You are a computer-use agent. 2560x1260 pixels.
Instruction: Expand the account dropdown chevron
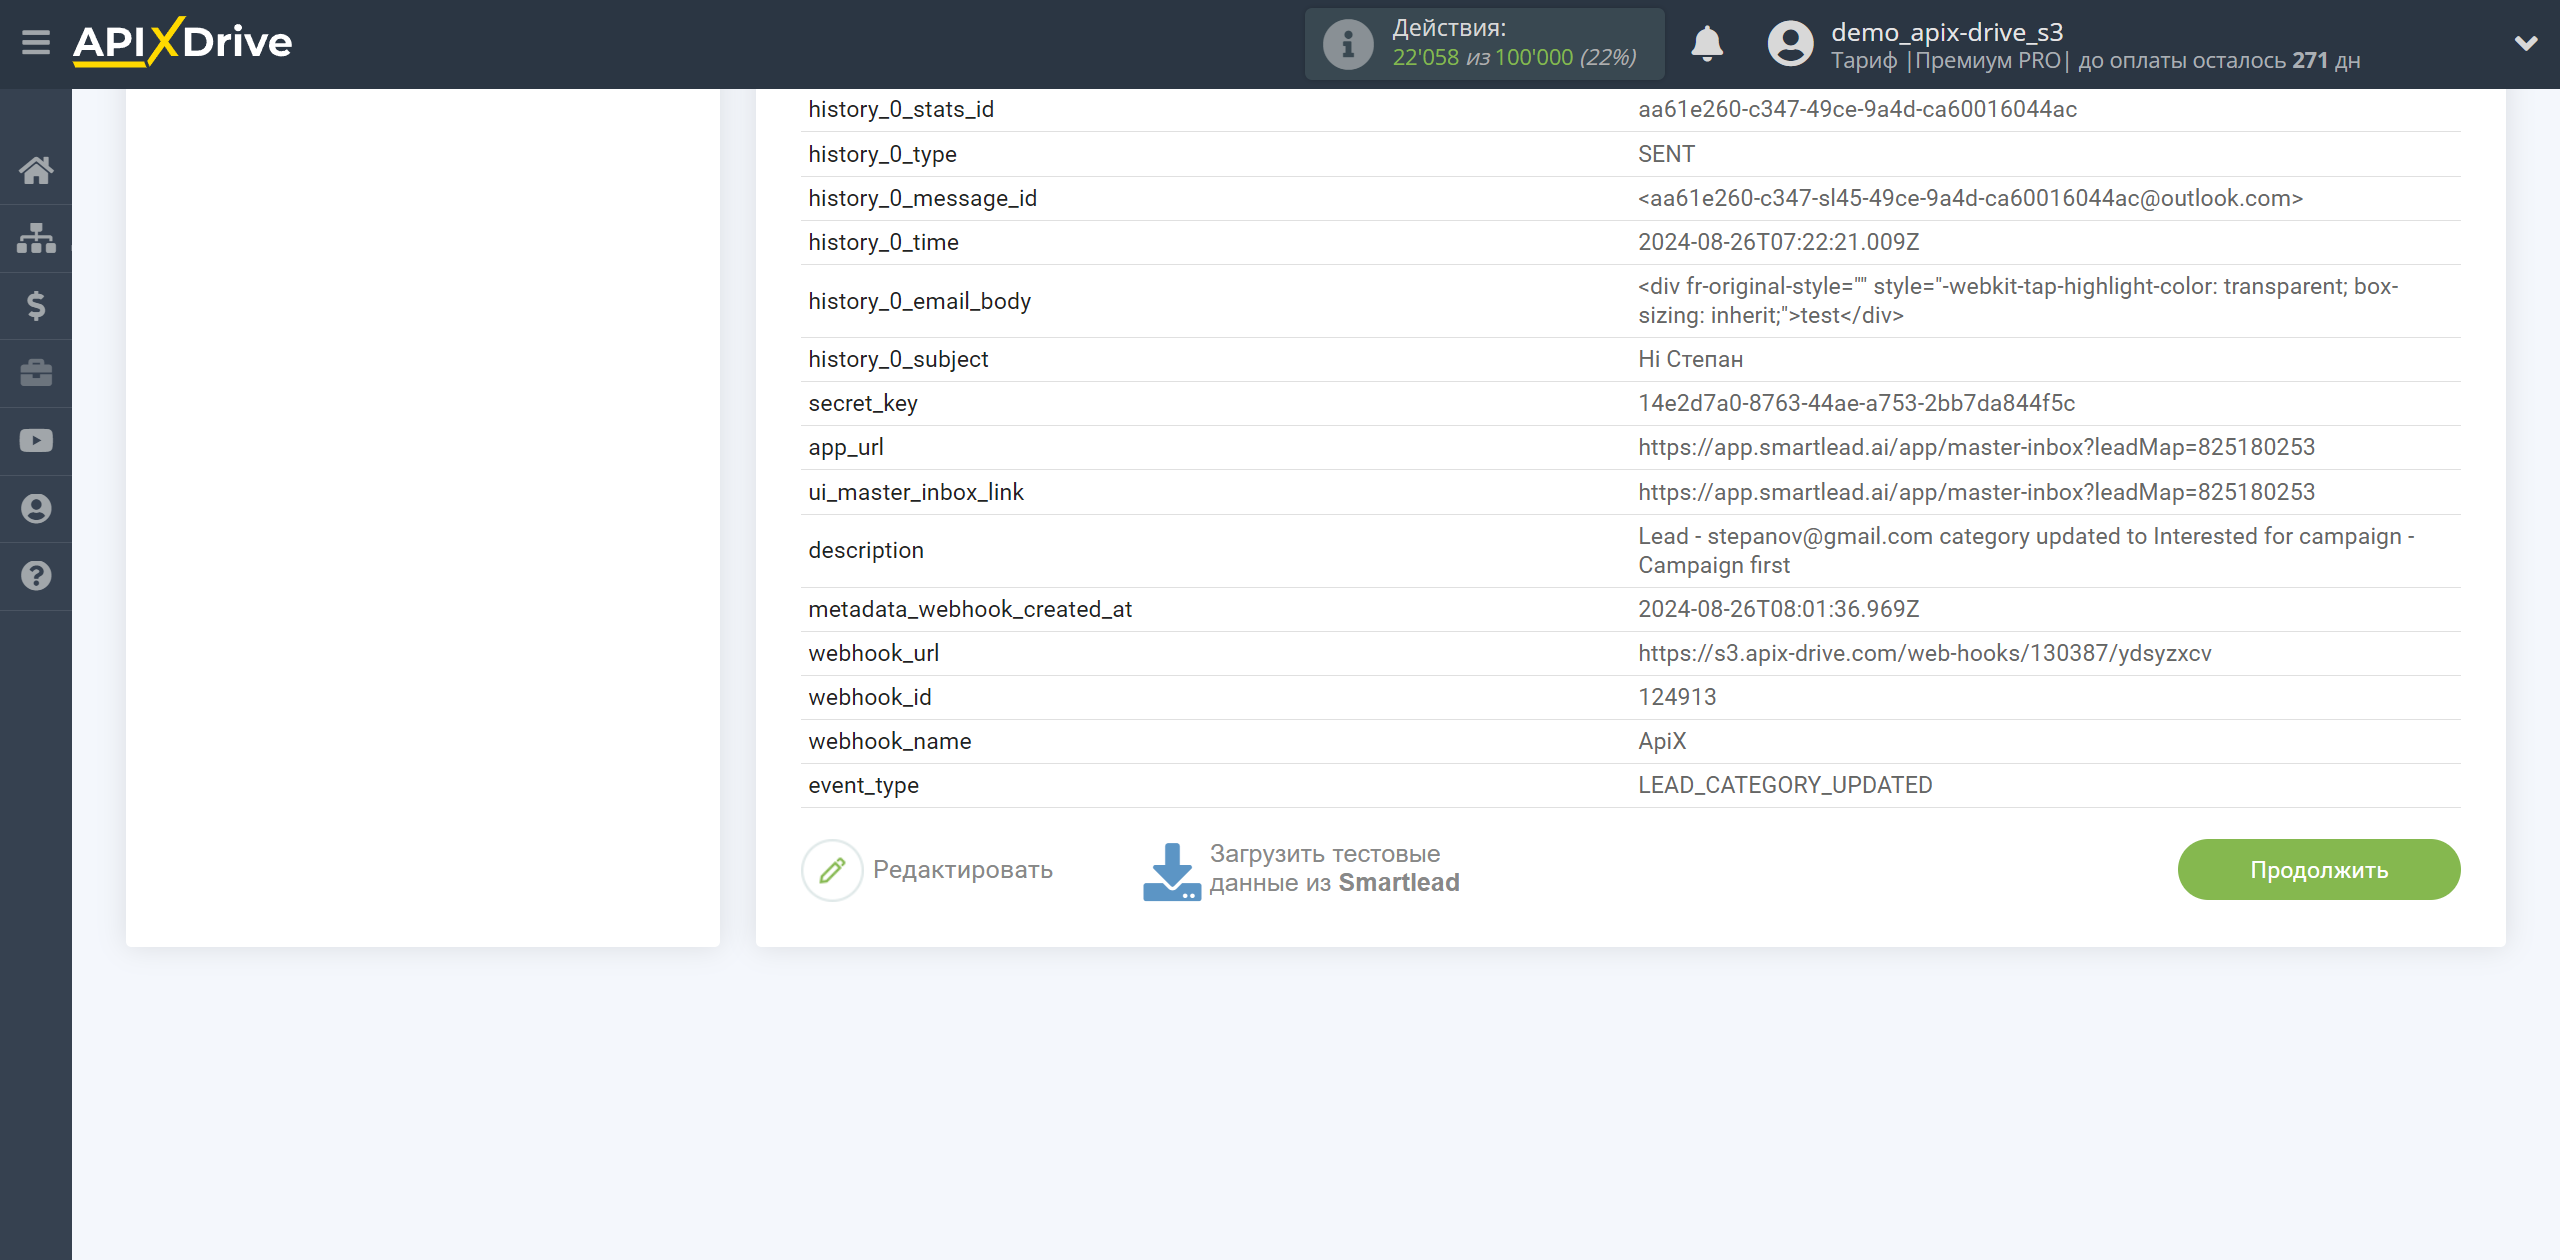[x=2526, y=43]
